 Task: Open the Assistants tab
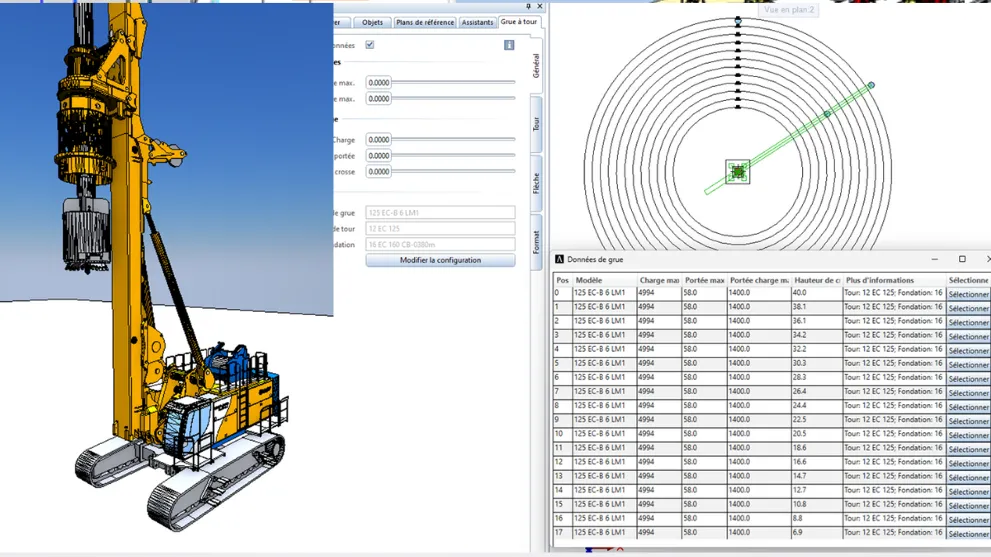pos(477,22)
